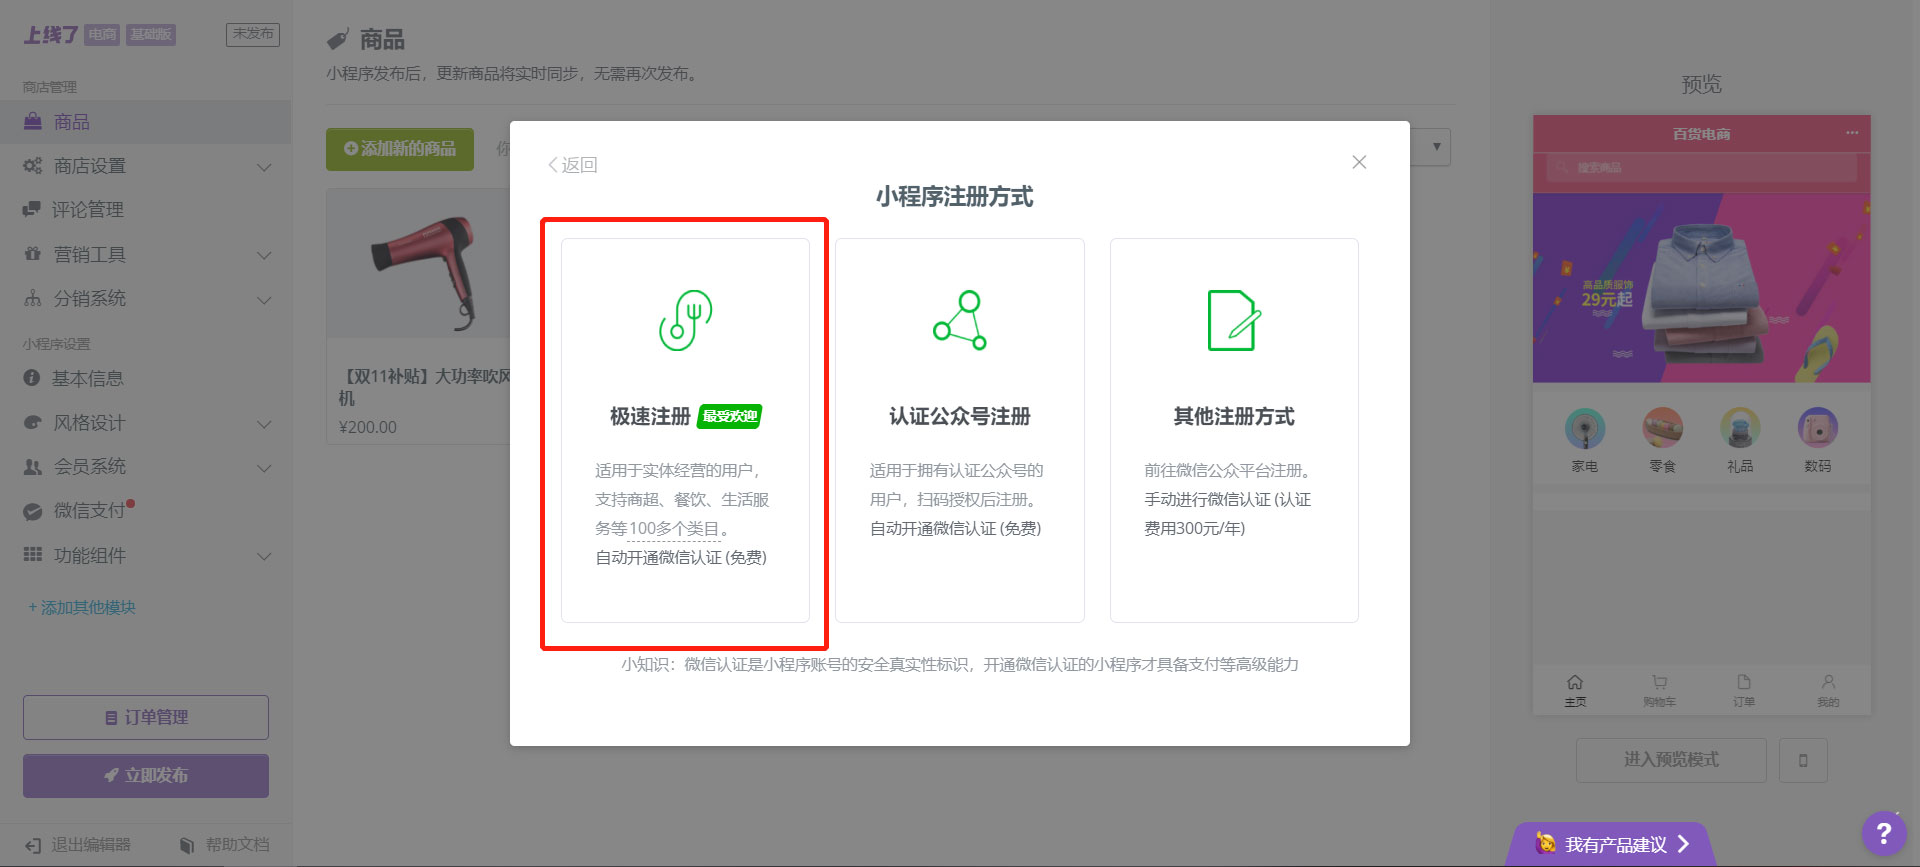
Task: Click the 最受欢迎 green badge
Action: pyautogui.click(x=730, y=416)
